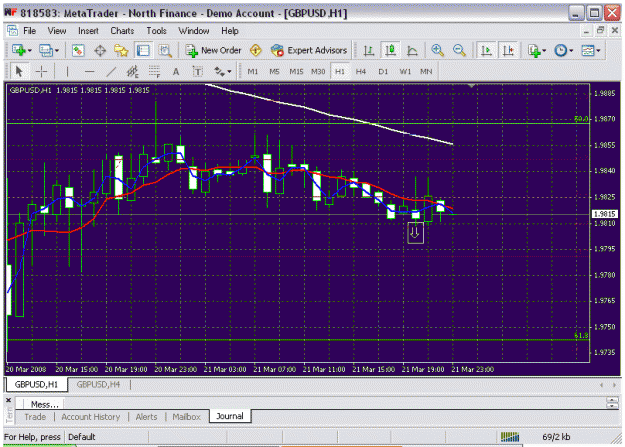The width and height of the screenshot is (625, 447).
Task: Open the Alerts tab
Action: coord(146,417)
